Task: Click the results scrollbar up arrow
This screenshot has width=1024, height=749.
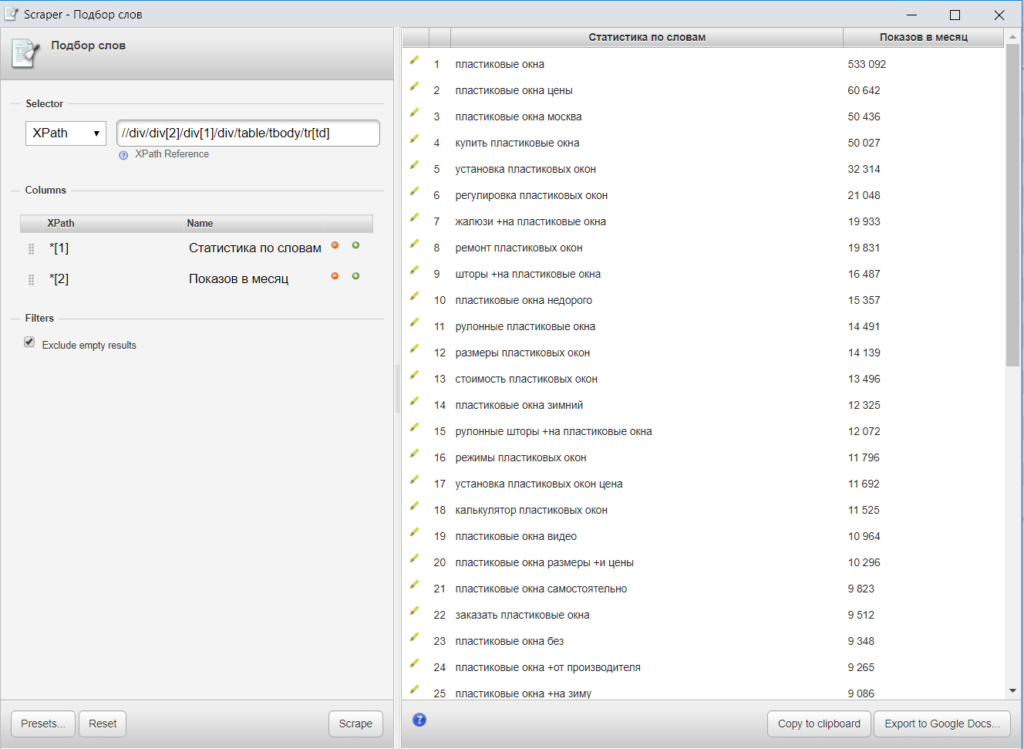Action: [1013, 37]
